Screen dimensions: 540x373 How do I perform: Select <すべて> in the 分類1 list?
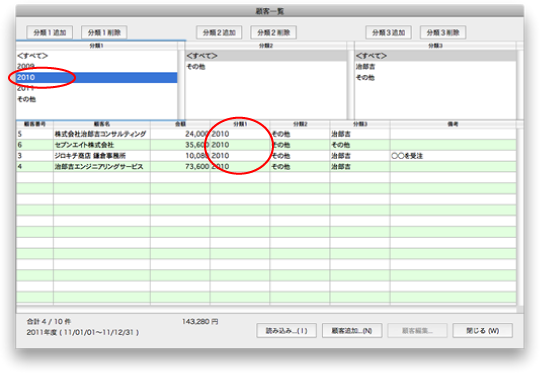(96, 56)
